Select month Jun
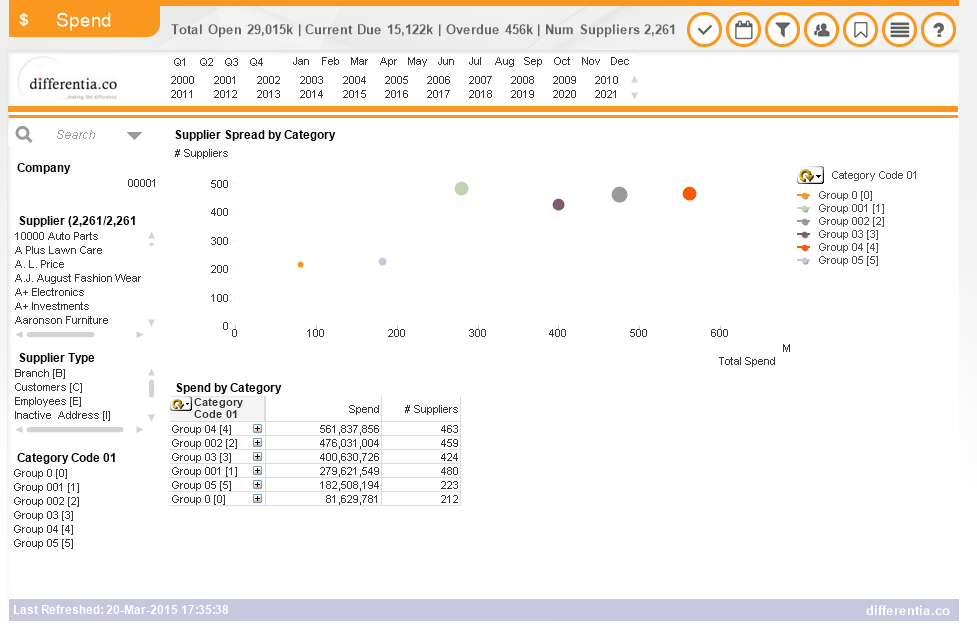 tap(446, 61)
